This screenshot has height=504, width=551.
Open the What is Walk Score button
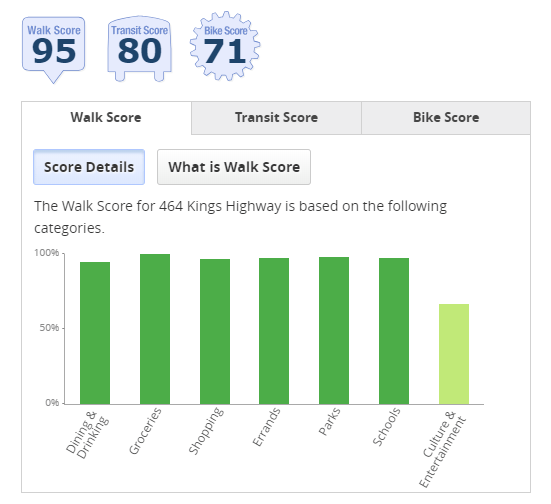click(x=234, y=167)
